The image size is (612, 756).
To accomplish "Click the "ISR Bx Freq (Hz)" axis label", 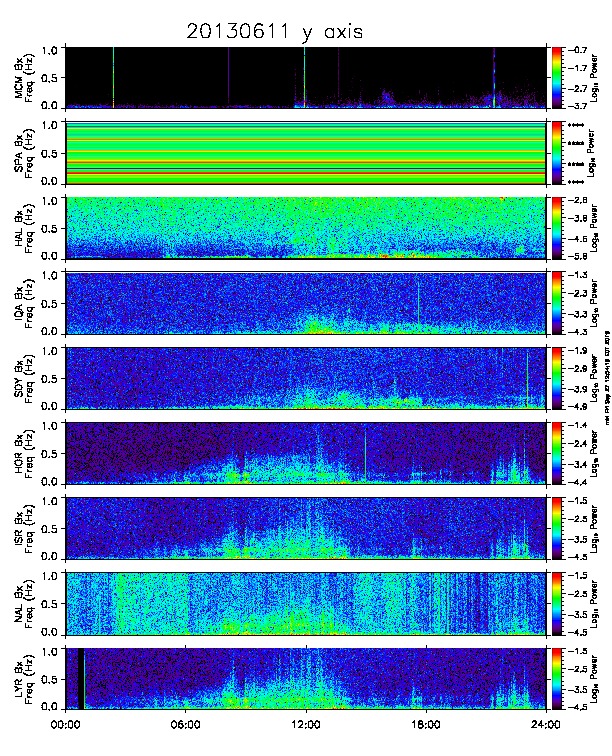I will (x=24, y=529).
